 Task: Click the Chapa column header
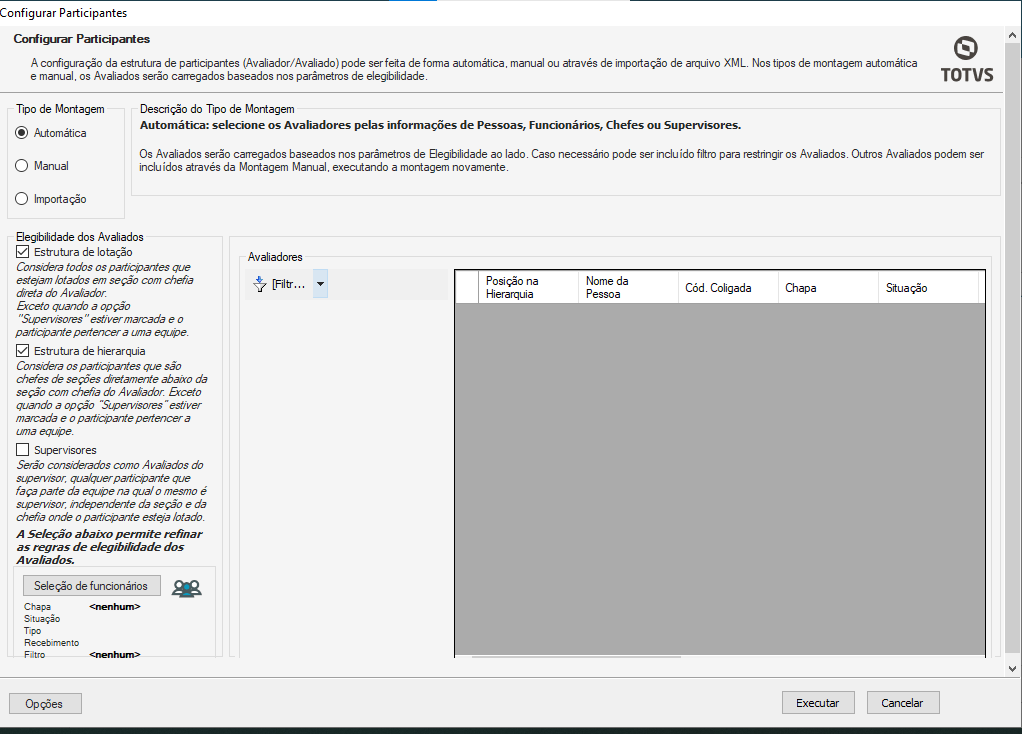(828, 288)
